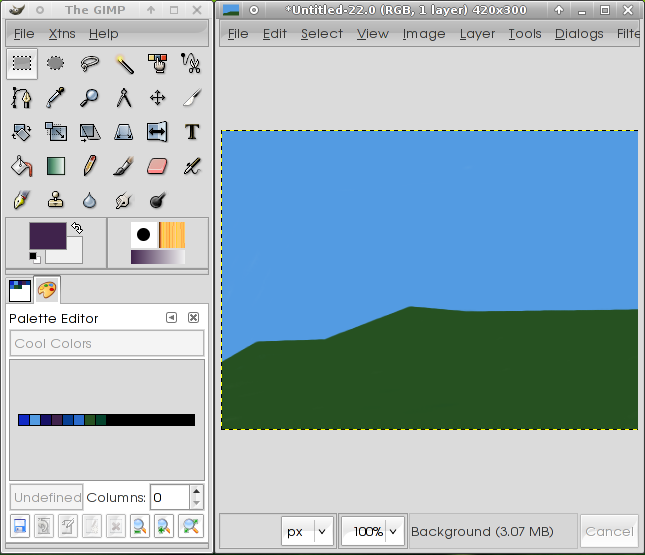This screenshot has height=555, width=645.
Task: Open the 100% zoom dropdown
Action: (373, 532)
